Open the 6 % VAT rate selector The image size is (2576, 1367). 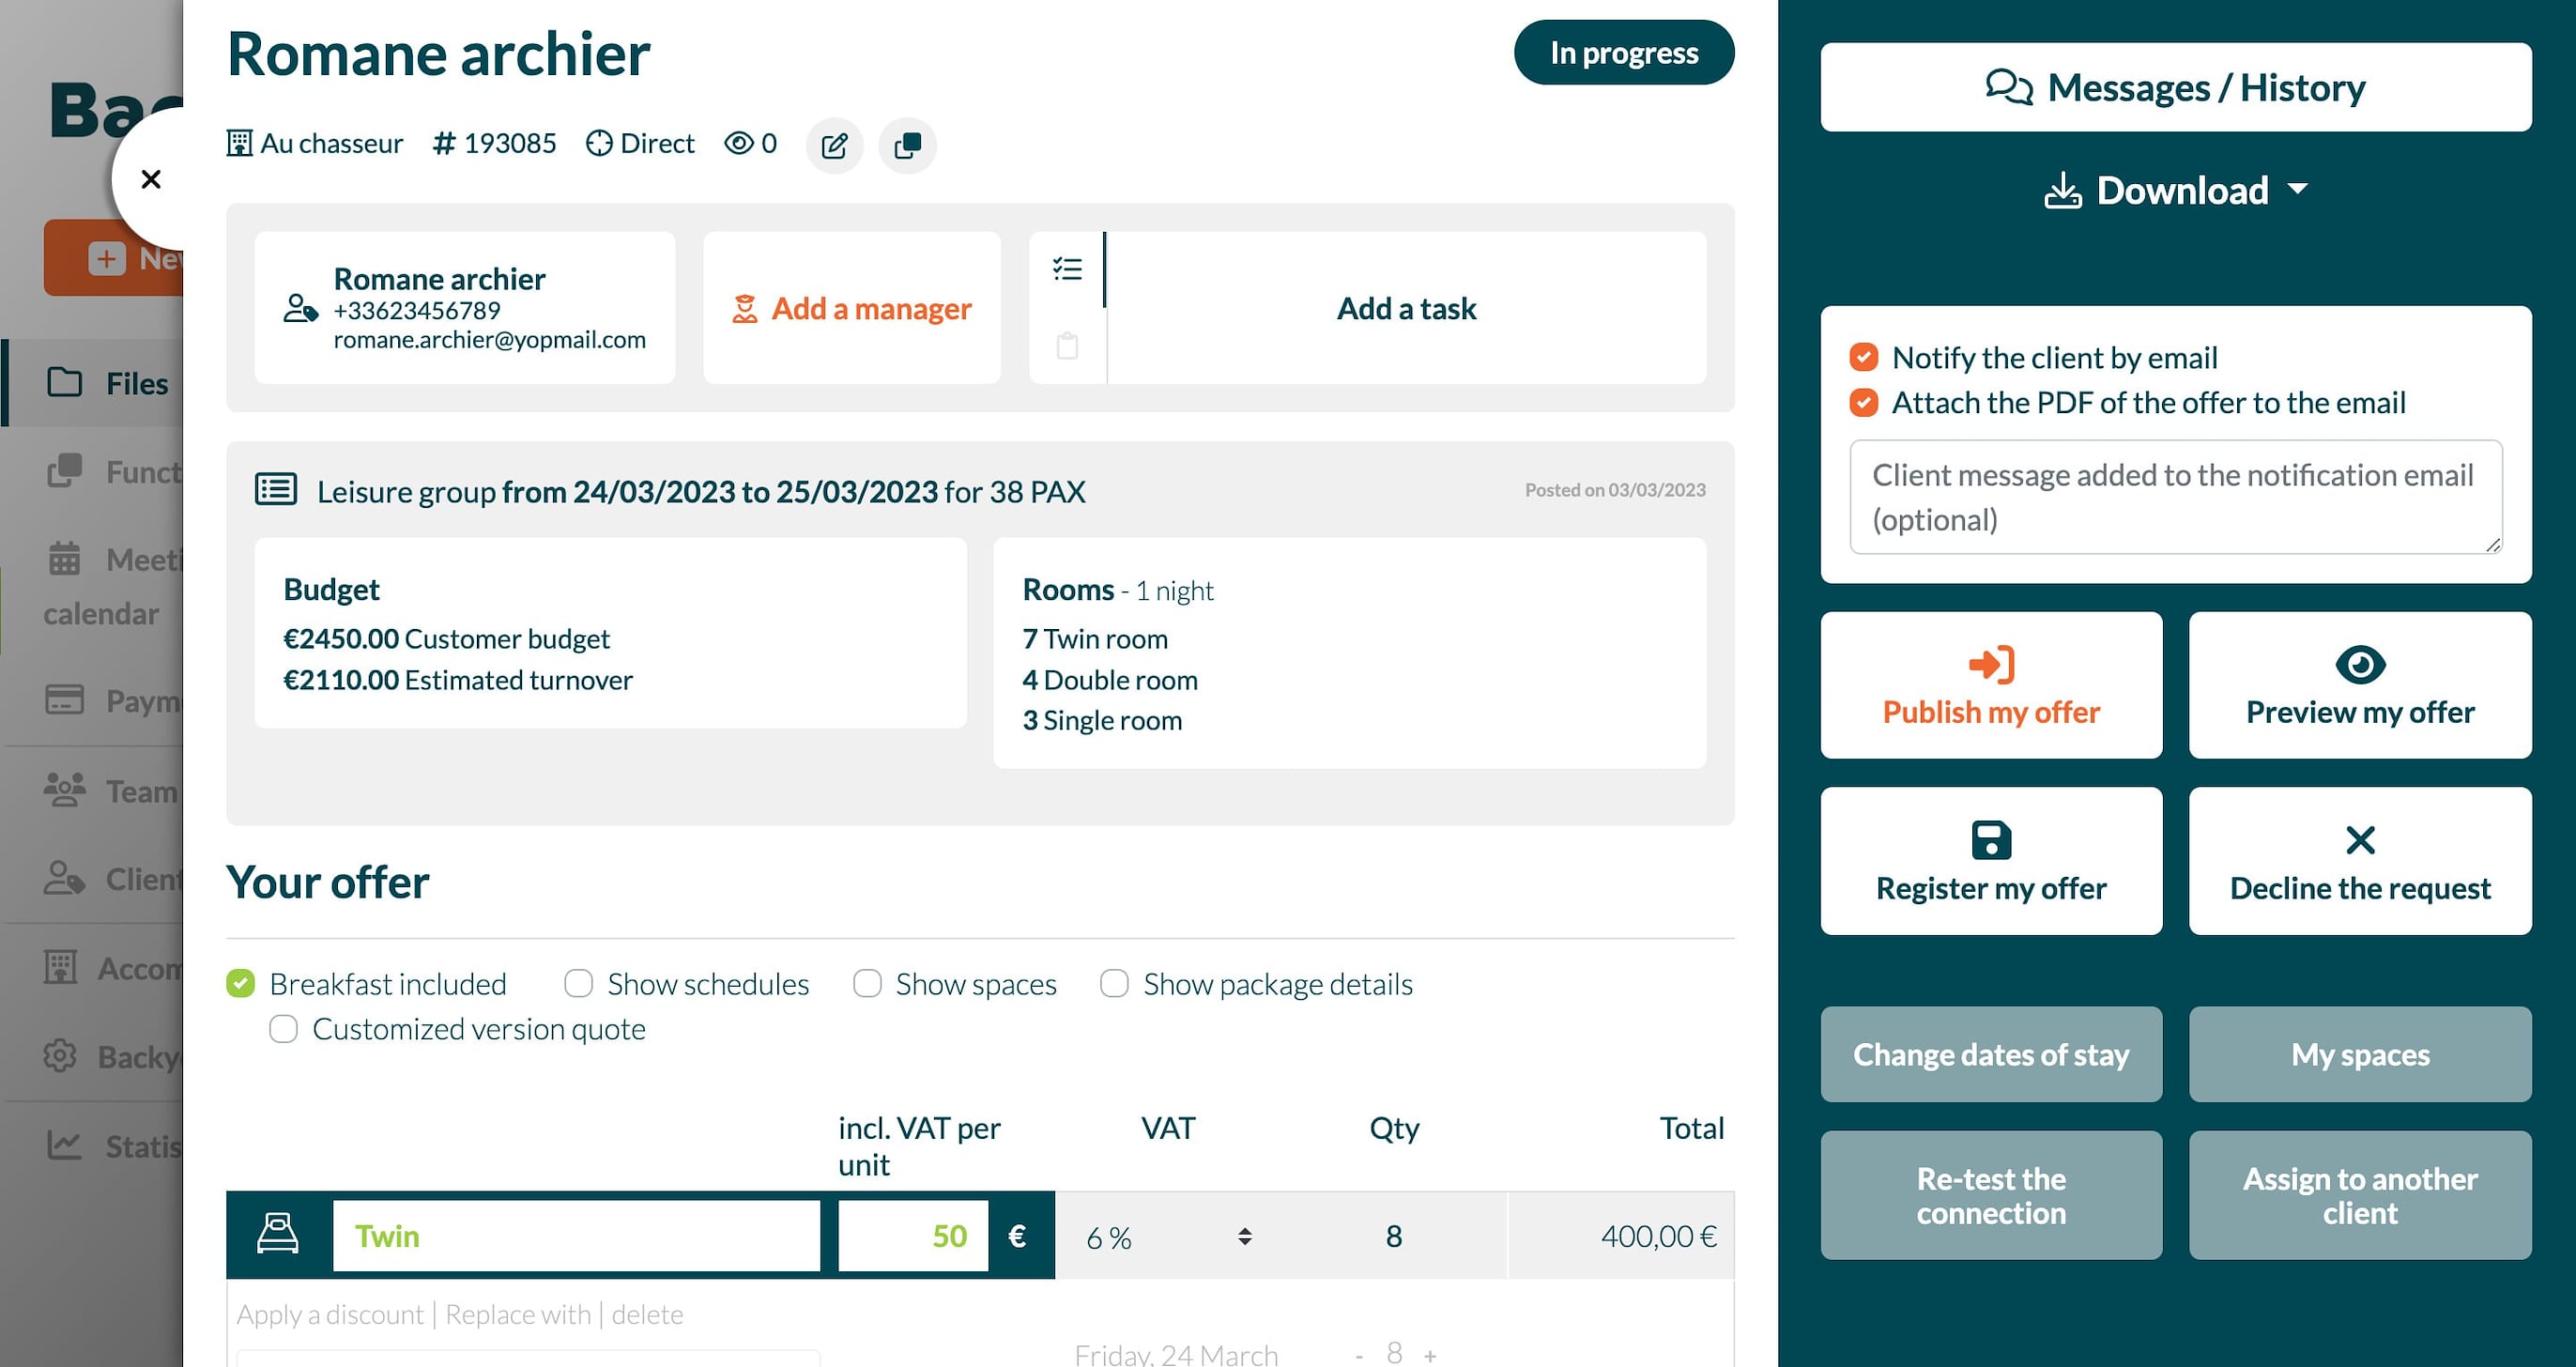point(1167,1237)
